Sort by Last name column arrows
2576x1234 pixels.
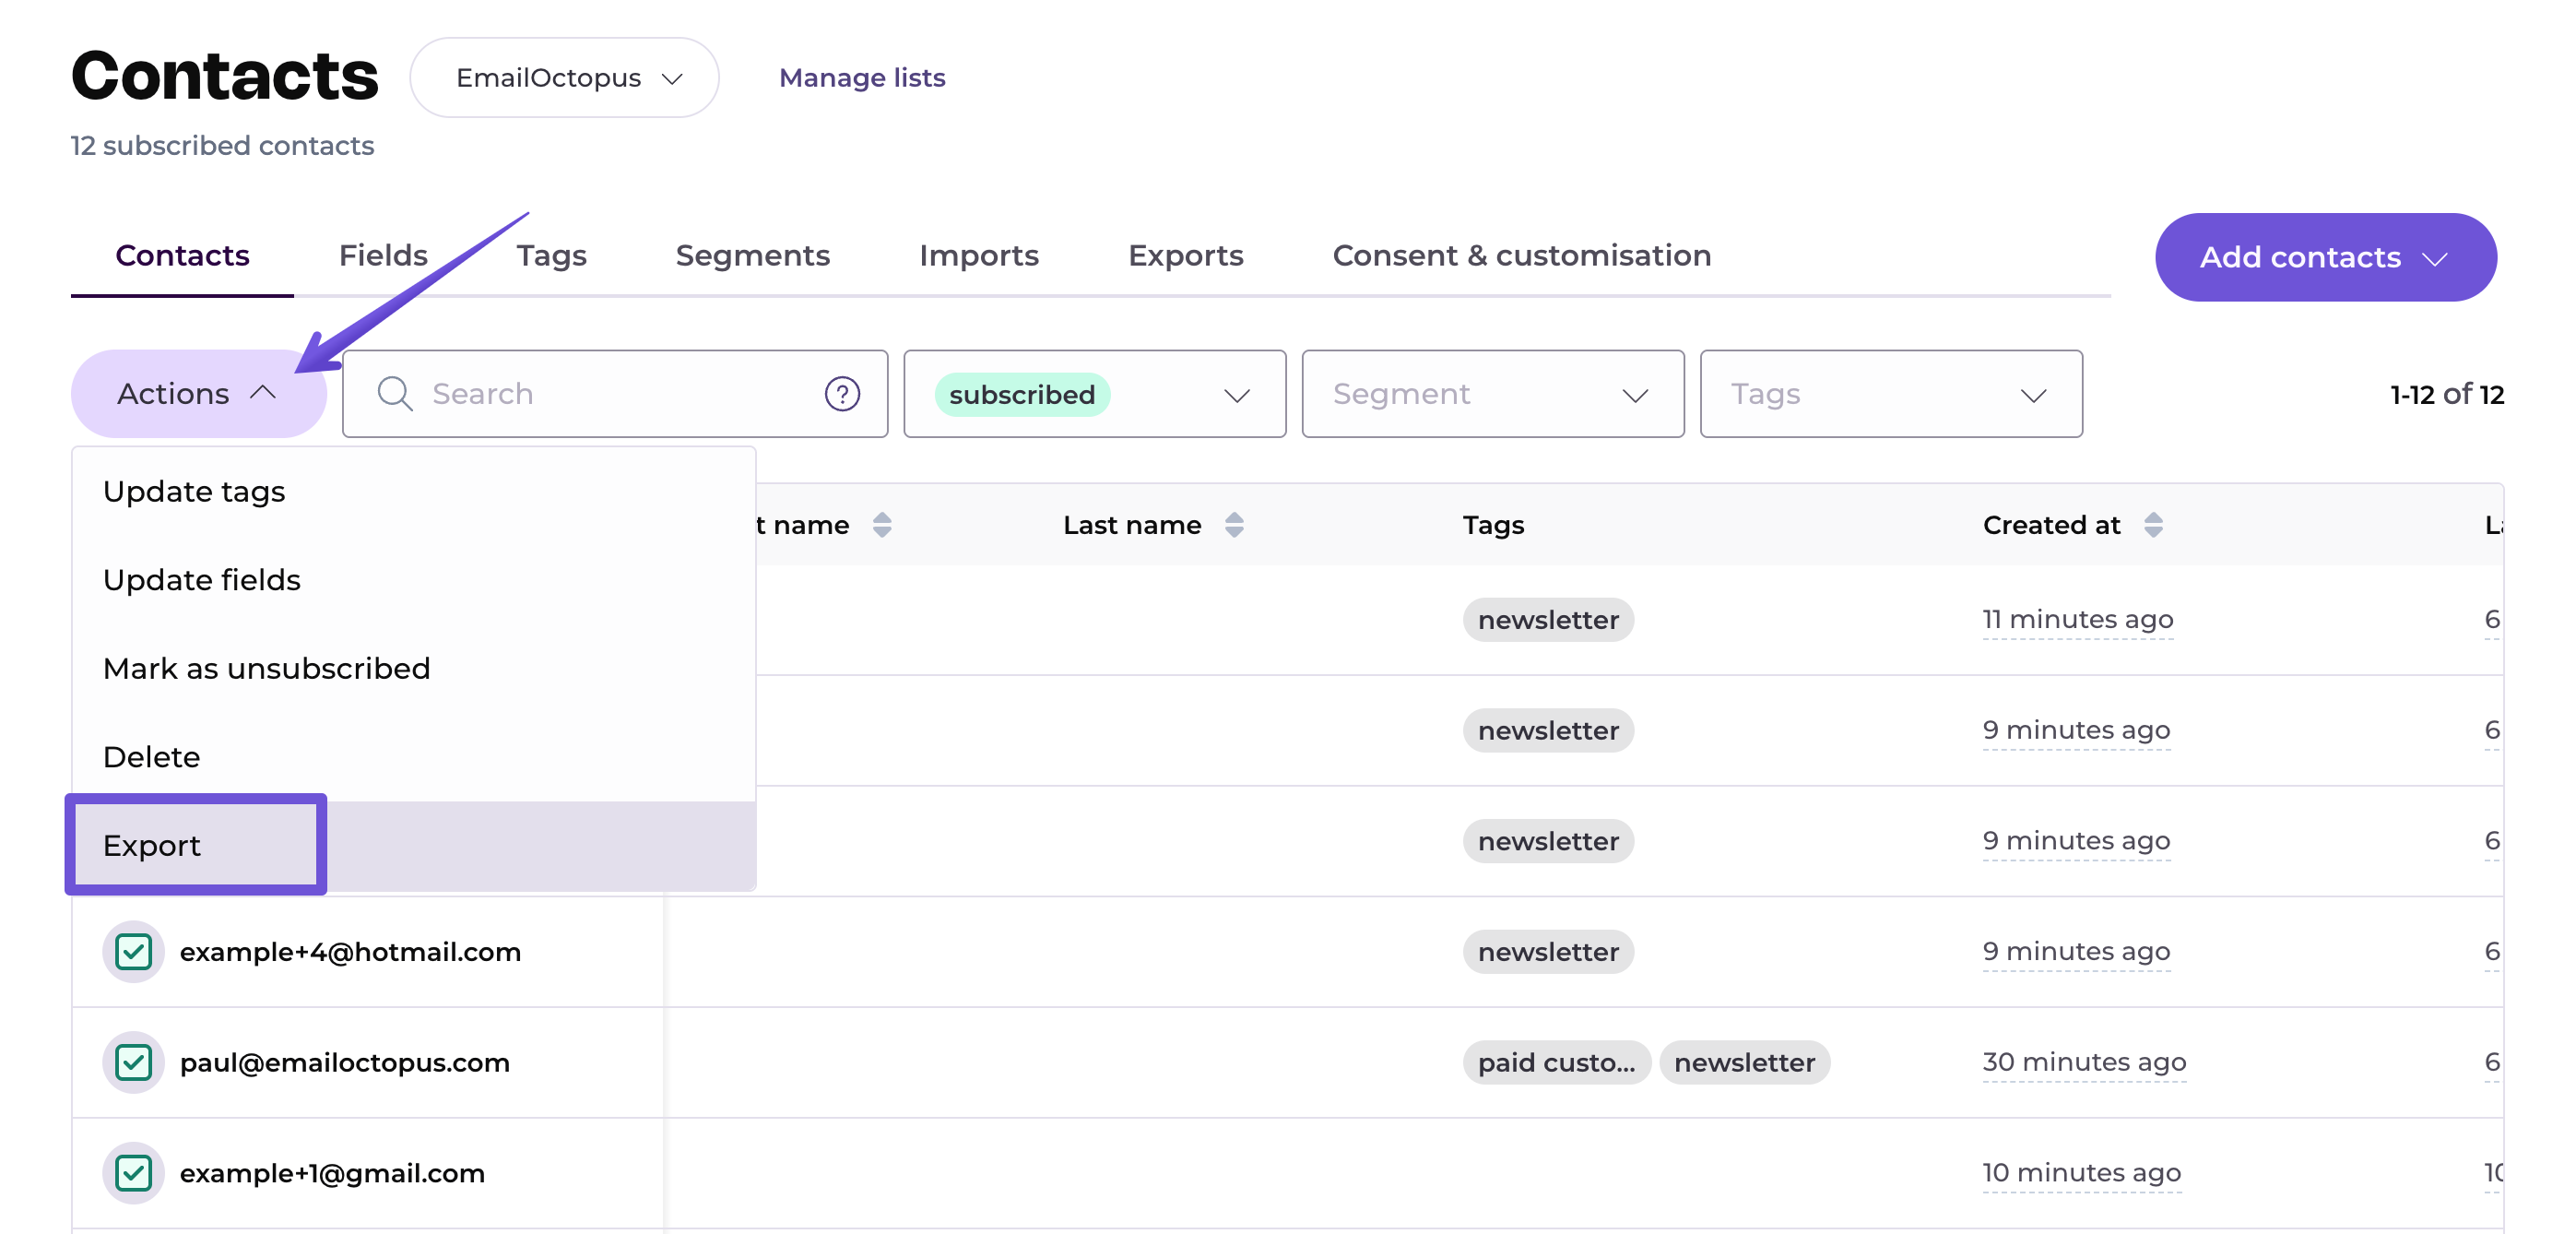coord(1234,525)
